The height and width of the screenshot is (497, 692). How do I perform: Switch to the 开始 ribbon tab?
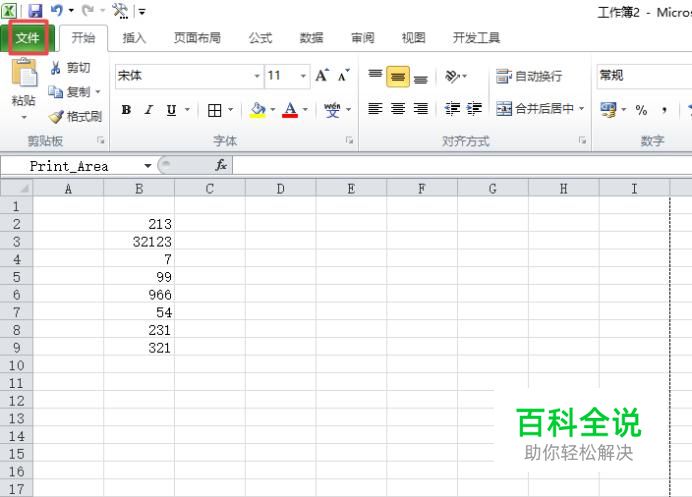(x=83, y=38)
